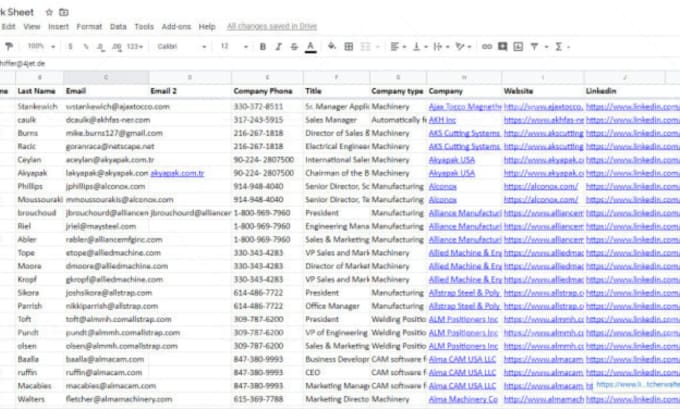Select the paint format tool
This screenshot has height=409, width=680.
(9, 46)
